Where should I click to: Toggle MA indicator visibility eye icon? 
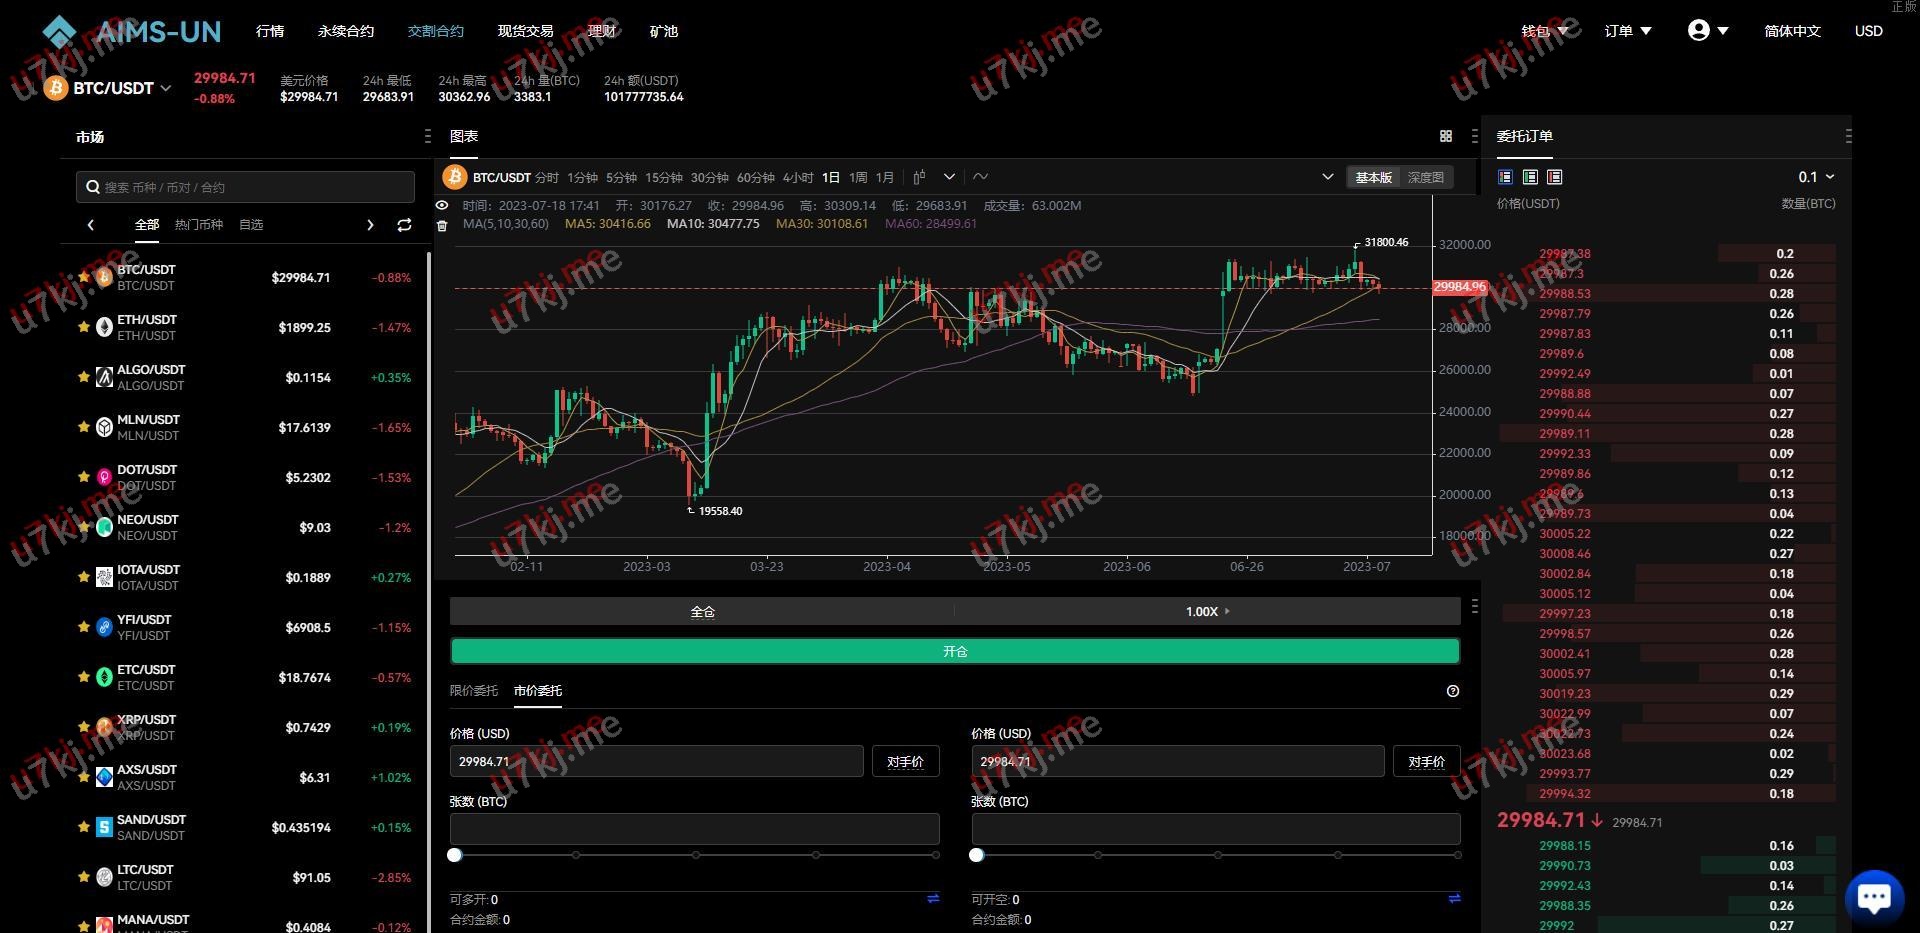pyautogui.click(x=442, y=206)
